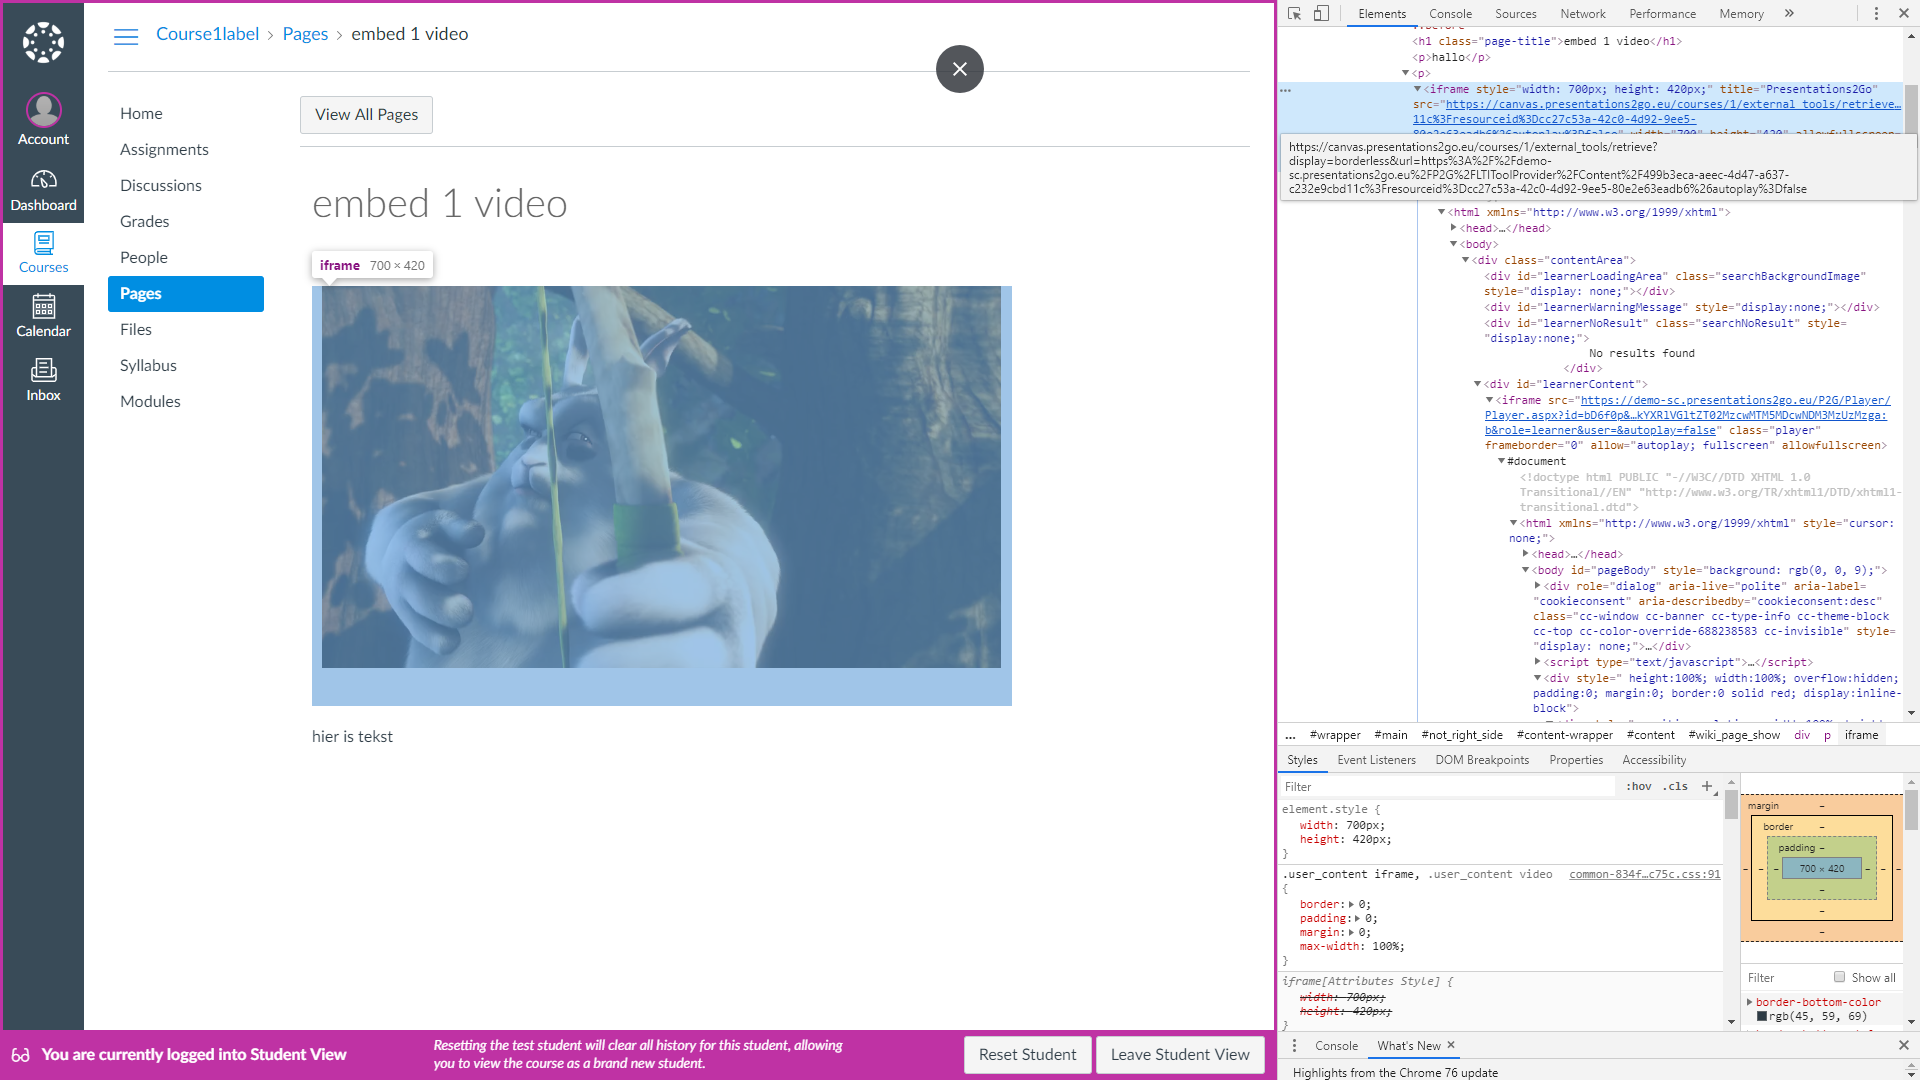The image size is (1920, 1080).
Task: Collapse the highlighted iframe node
Action: 1417,89
